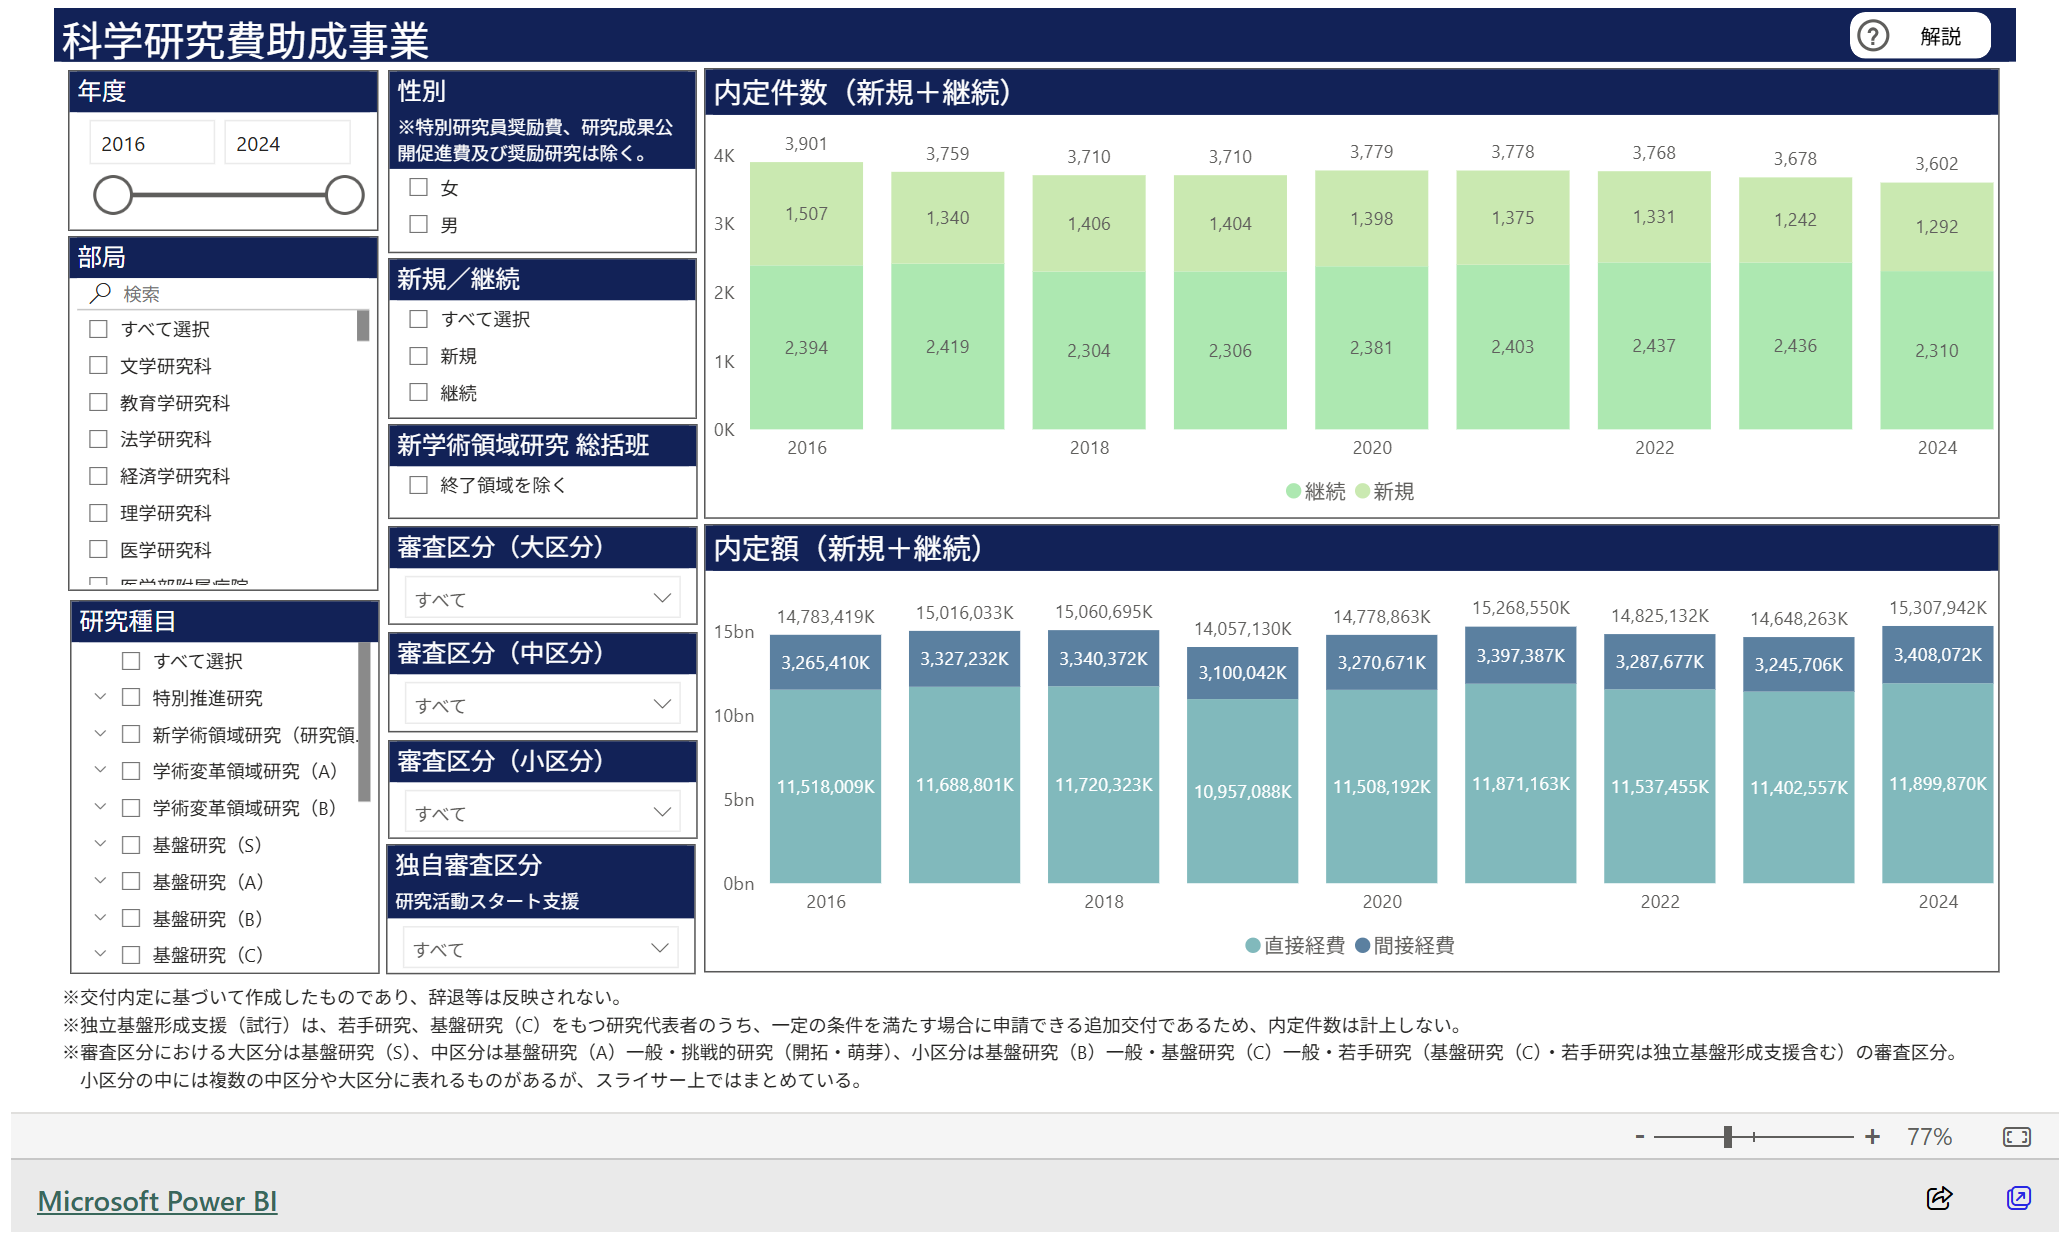Viewport: 2065px width, 1237px height.
Task: Enable the 新規 checkbox
Action: 419,356
